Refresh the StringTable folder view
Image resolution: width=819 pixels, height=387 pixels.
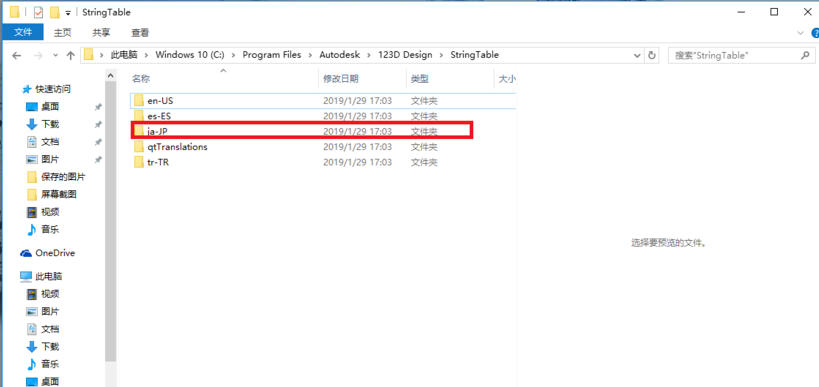(x=651, y=55)
